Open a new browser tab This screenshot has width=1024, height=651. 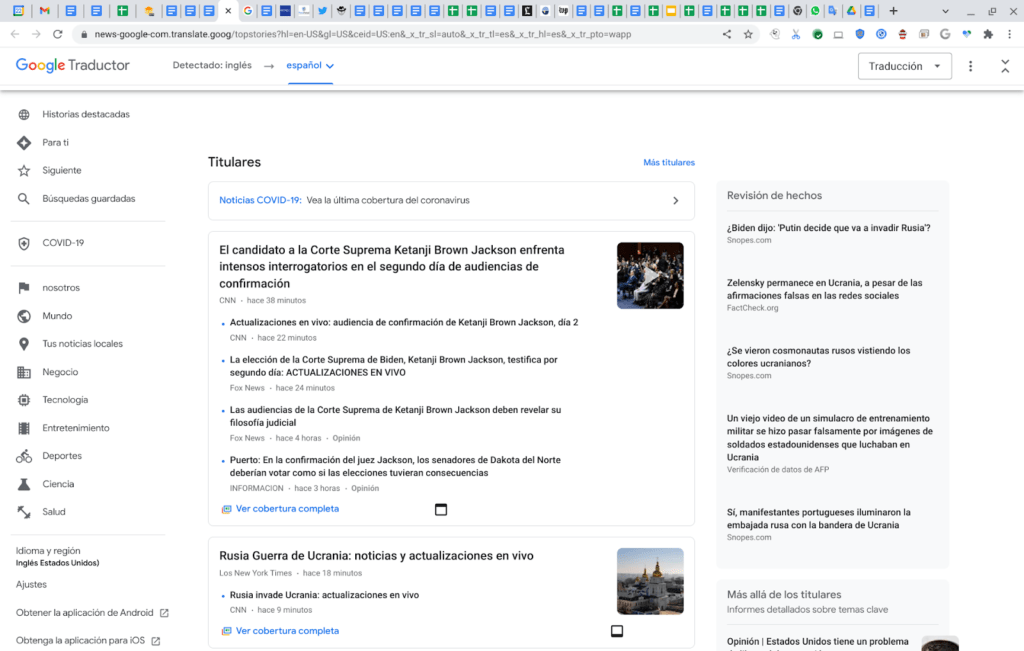893,11
